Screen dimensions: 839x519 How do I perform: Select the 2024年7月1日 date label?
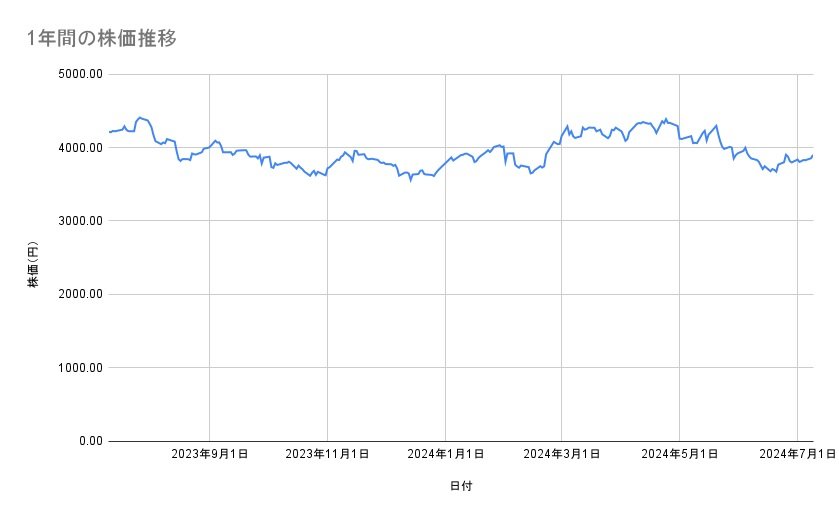point(797,455)
